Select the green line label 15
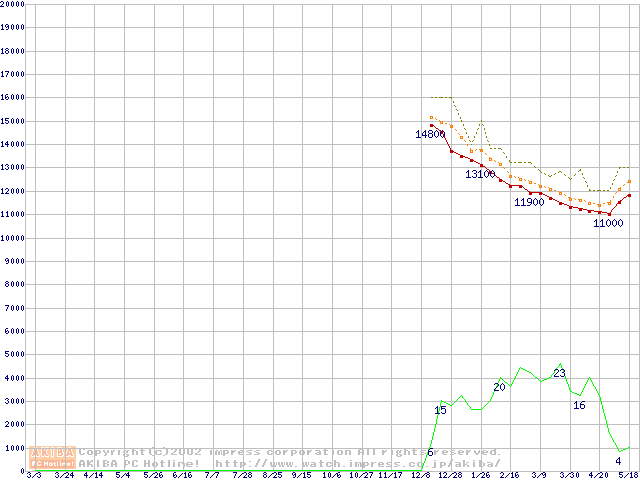Screen dimensions: 640x480 pyautogui.click(x=440, y=411)
